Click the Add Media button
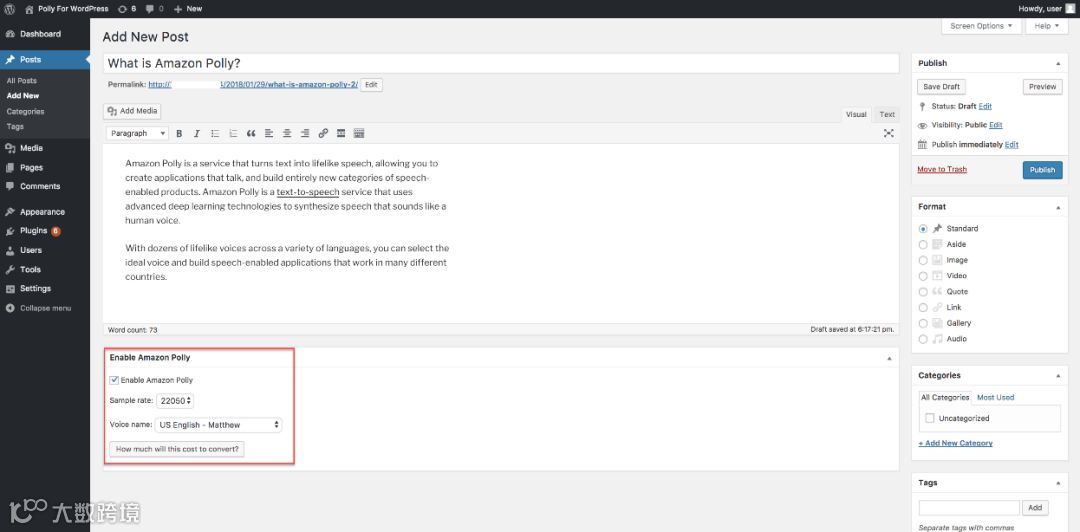 point(133,111)
